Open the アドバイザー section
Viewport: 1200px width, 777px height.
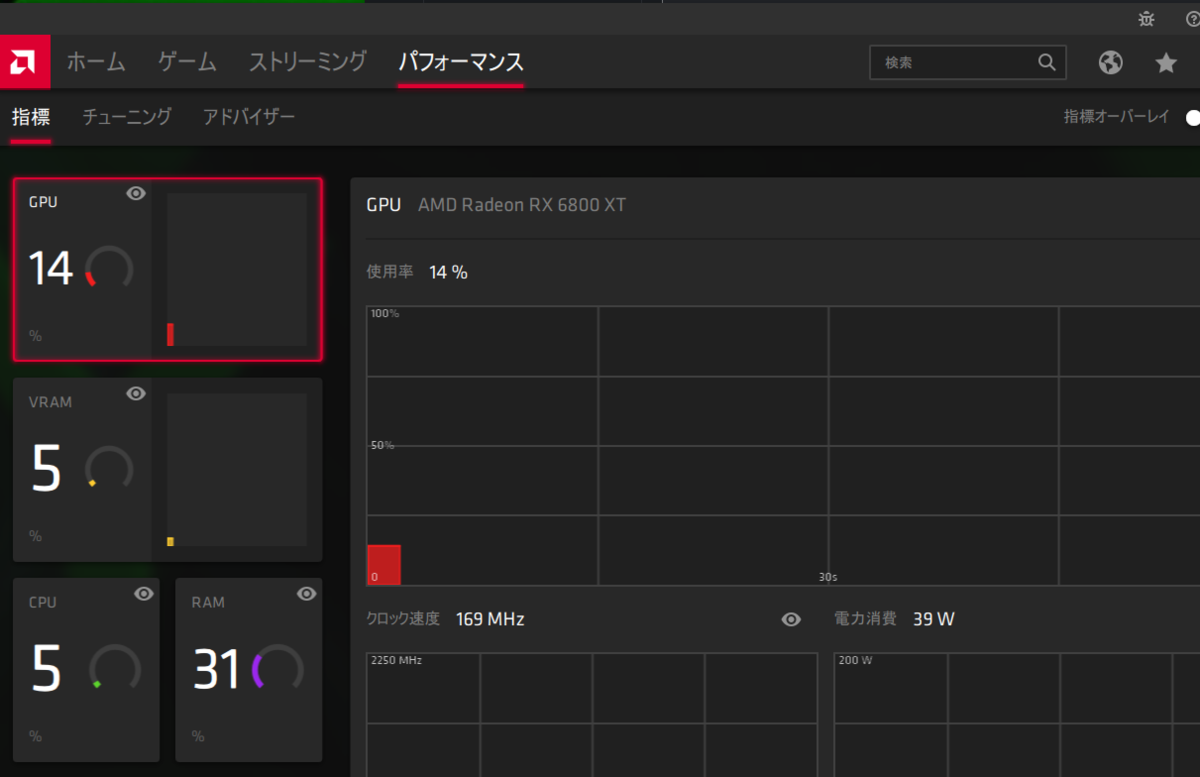(x=248, y=116)
